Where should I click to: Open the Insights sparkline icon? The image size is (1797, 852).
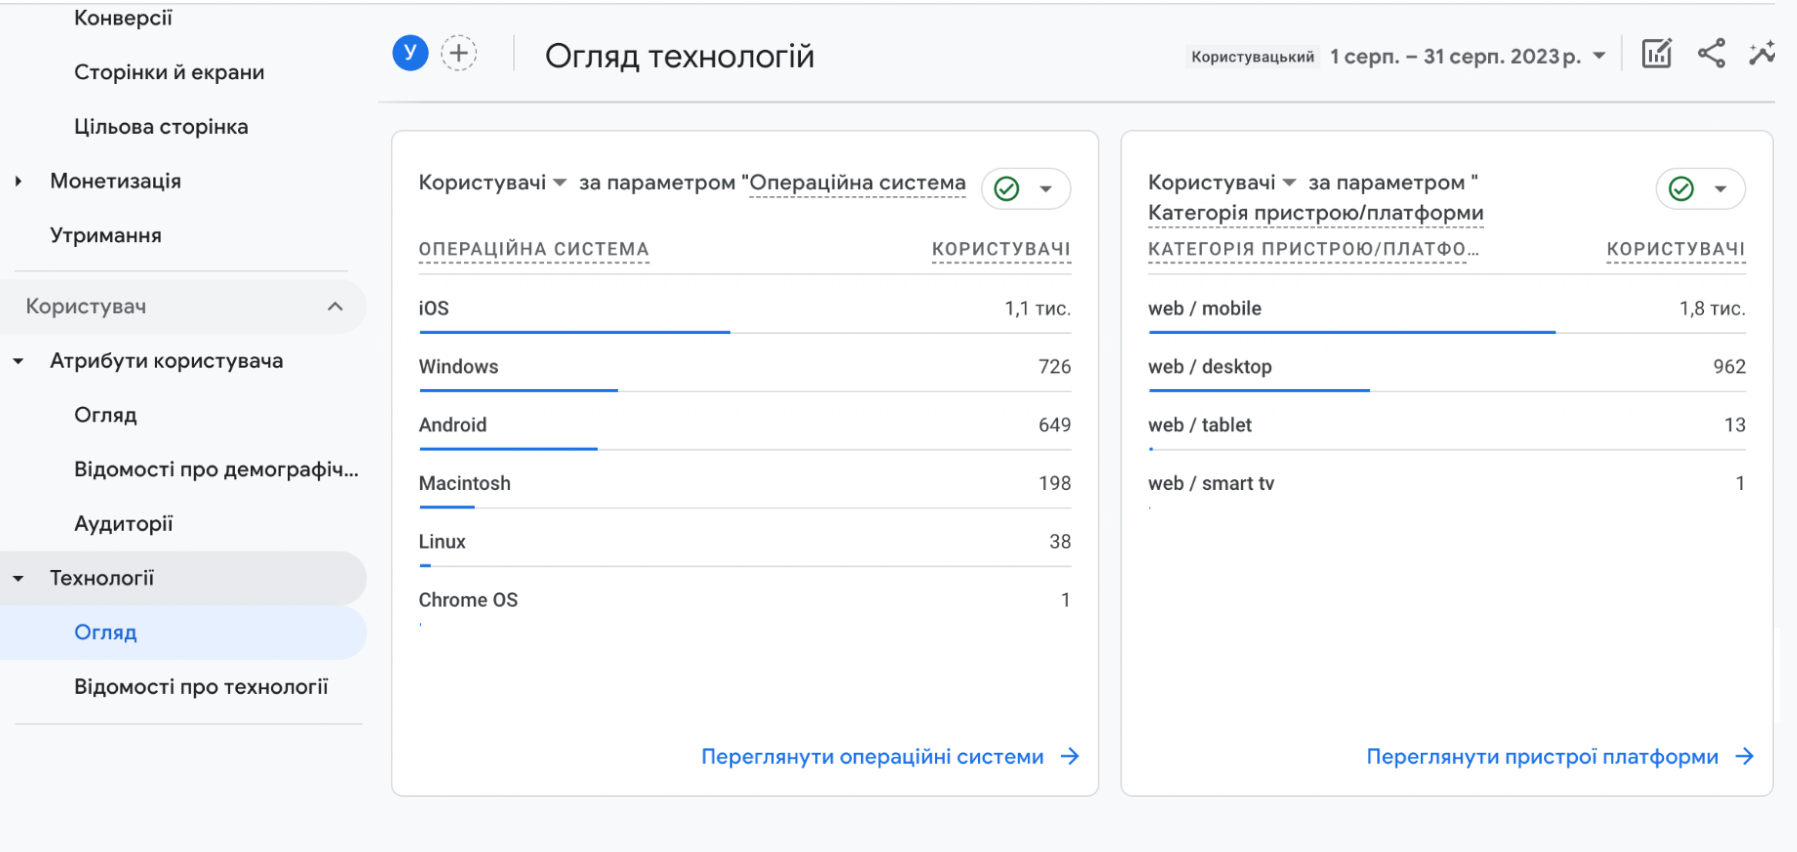1762,54
